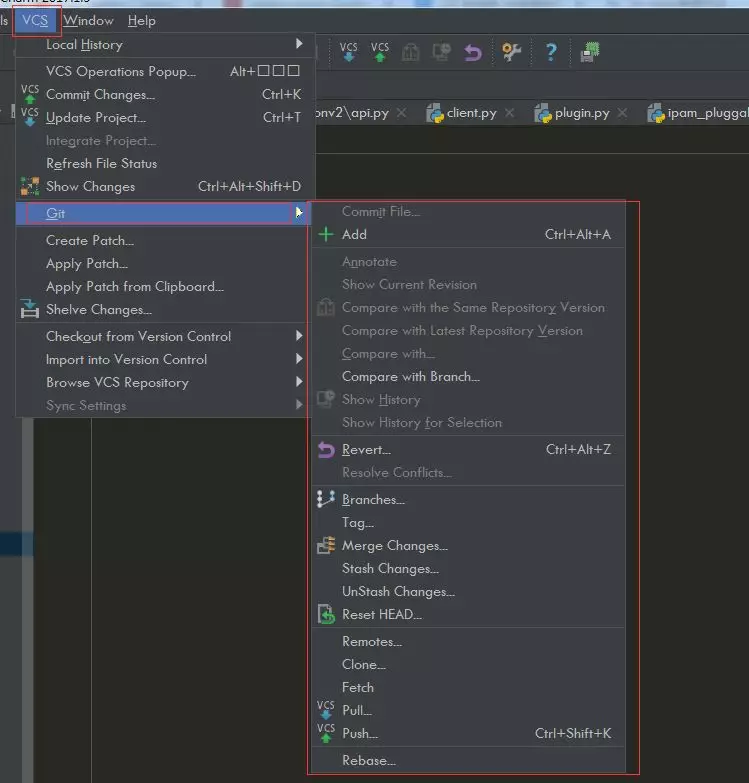The width and height of the screenshot is (749, 783).
Task: Close the plugin.py editor tab
Action: [622, 113]
